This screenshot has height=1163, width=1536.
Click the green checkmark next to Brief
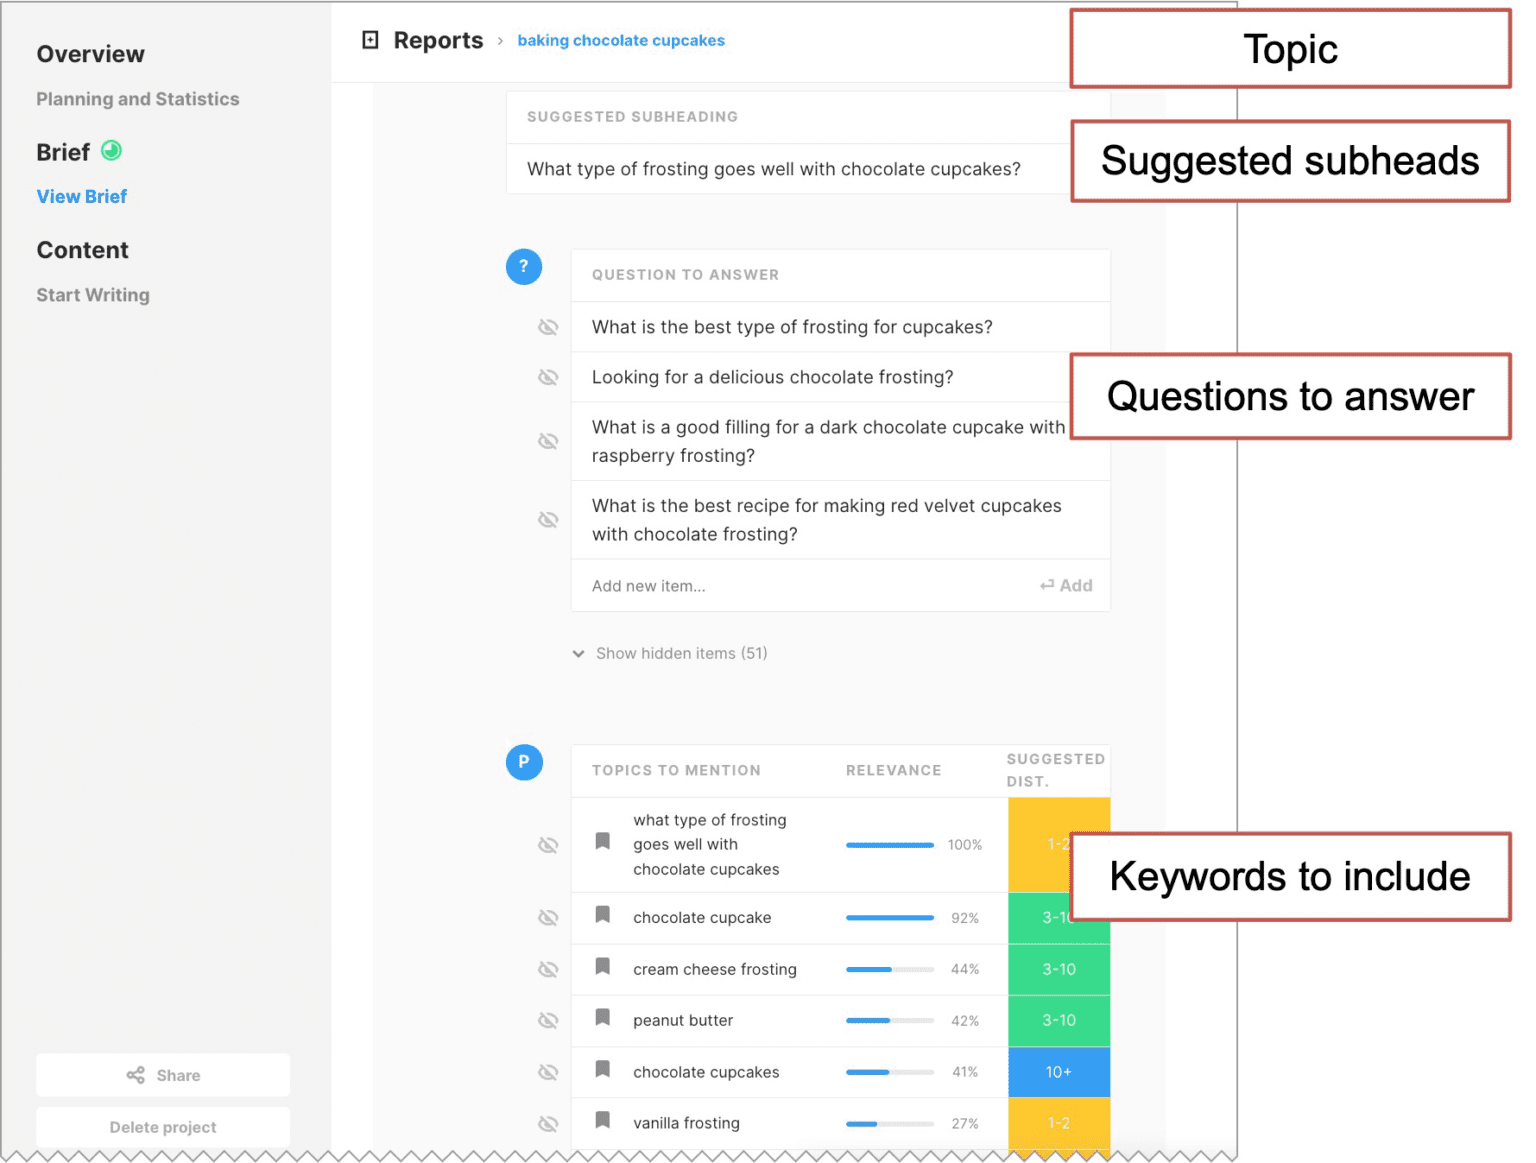point(110,151)
